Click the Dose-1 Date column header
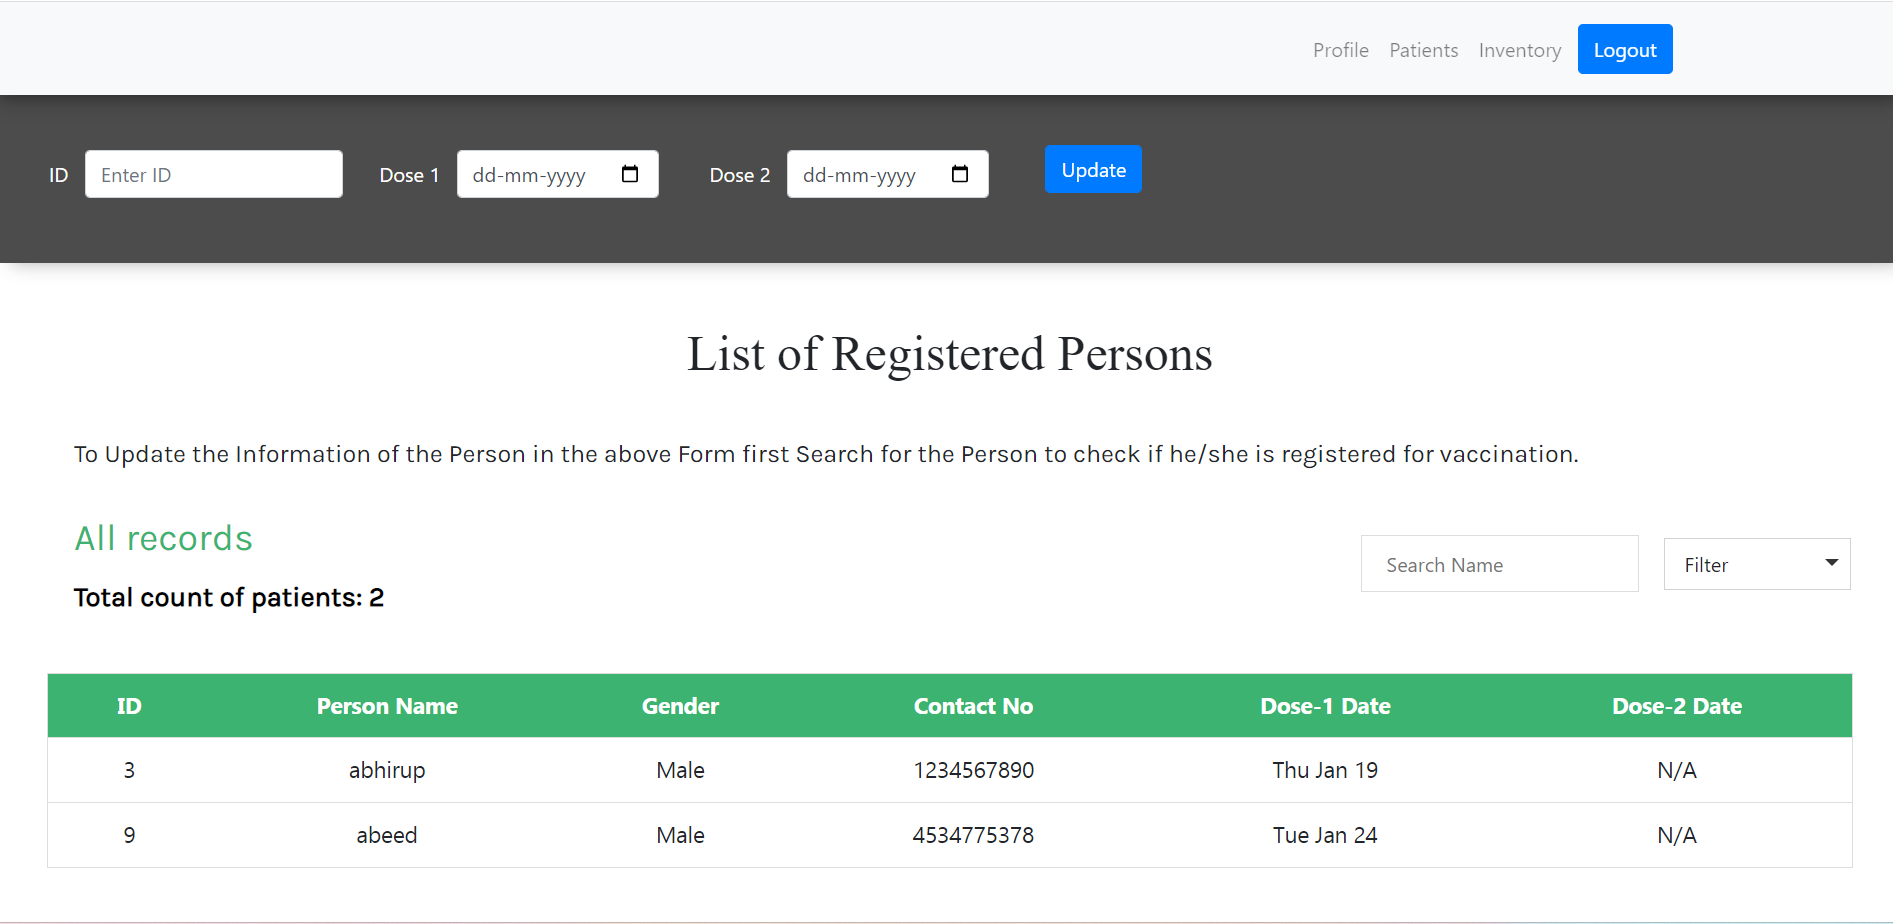 1325,705
